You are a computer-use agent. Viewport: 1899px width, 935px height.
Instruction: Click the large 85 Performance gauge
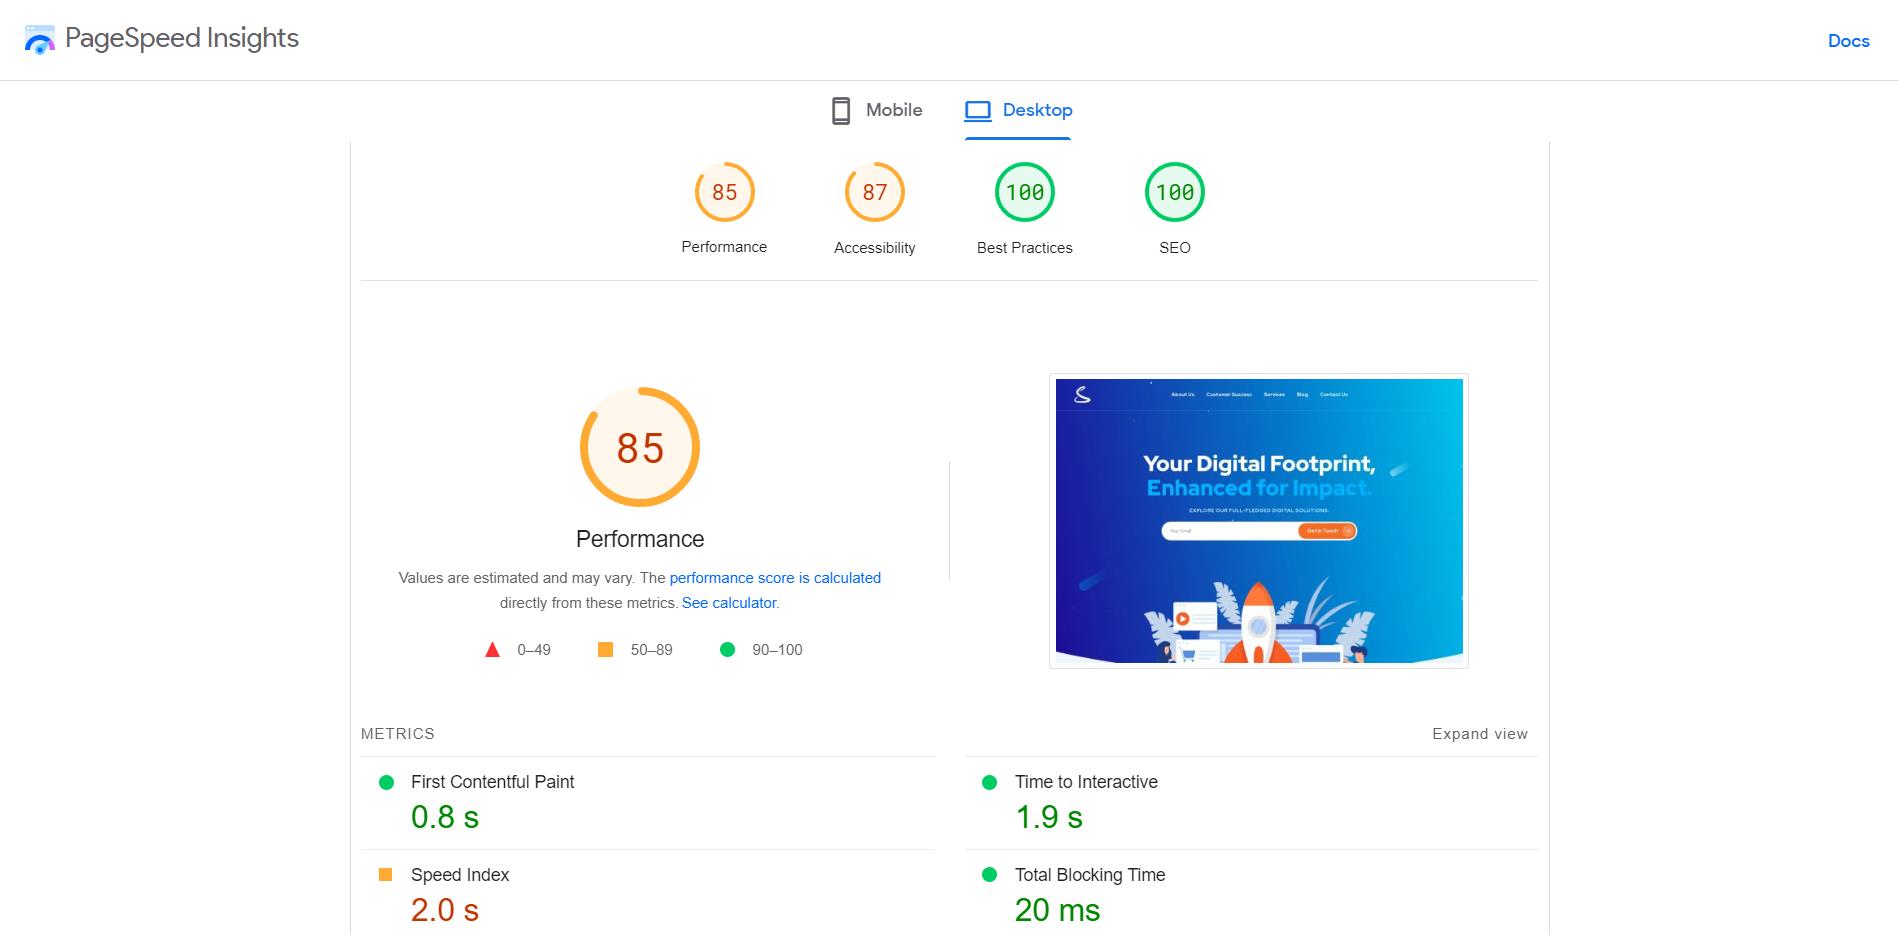pyautogui.click(x=639, y=447)
